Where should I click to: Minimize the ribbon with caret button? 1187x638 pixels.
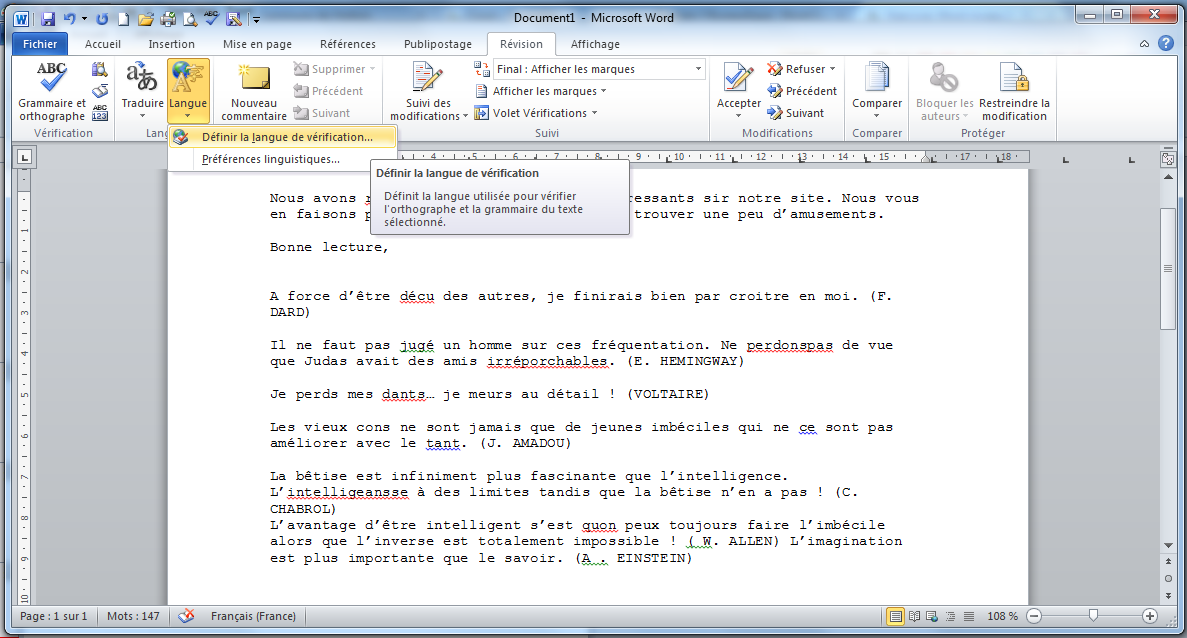pos(1144,44)
